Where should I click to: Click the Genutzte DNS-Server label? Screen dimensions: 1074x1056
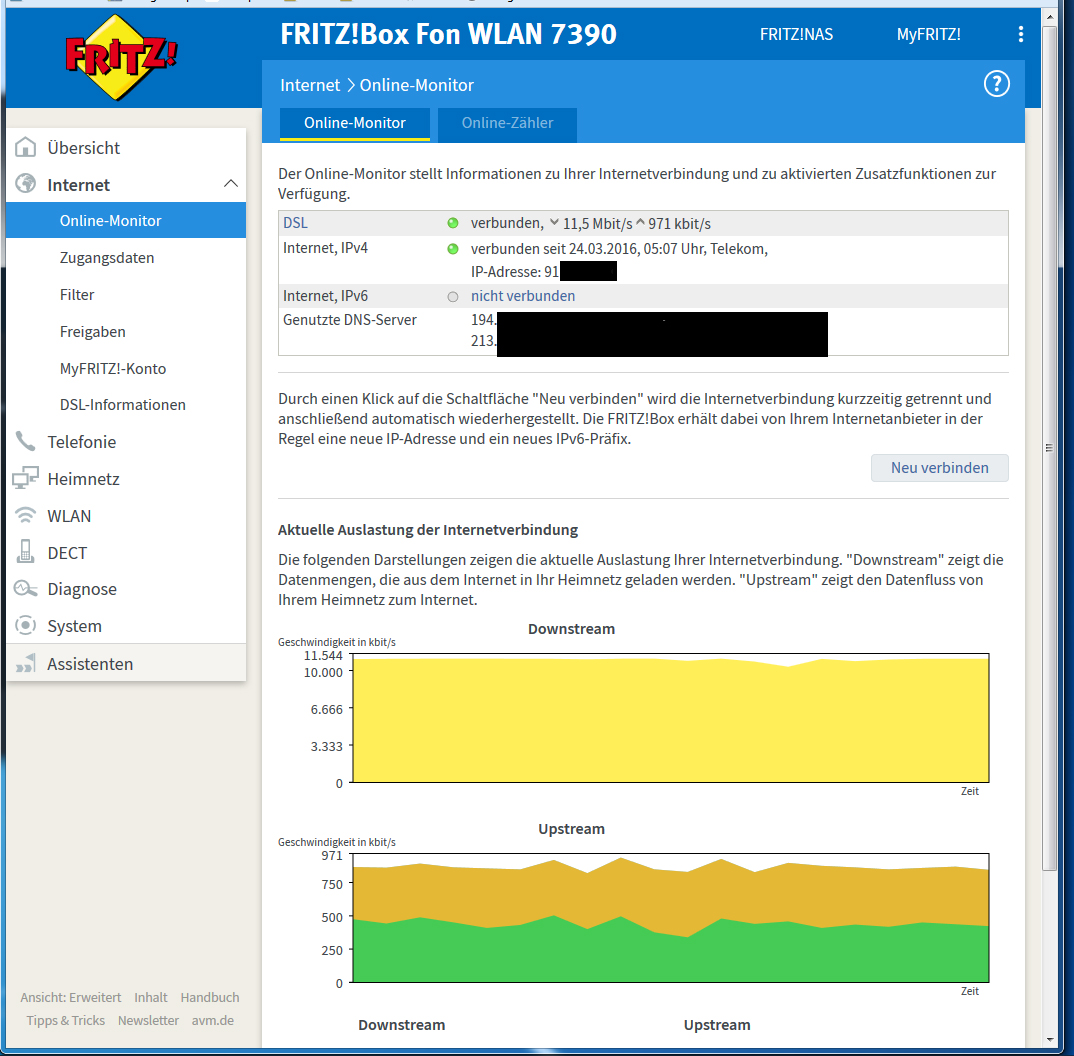349,320
